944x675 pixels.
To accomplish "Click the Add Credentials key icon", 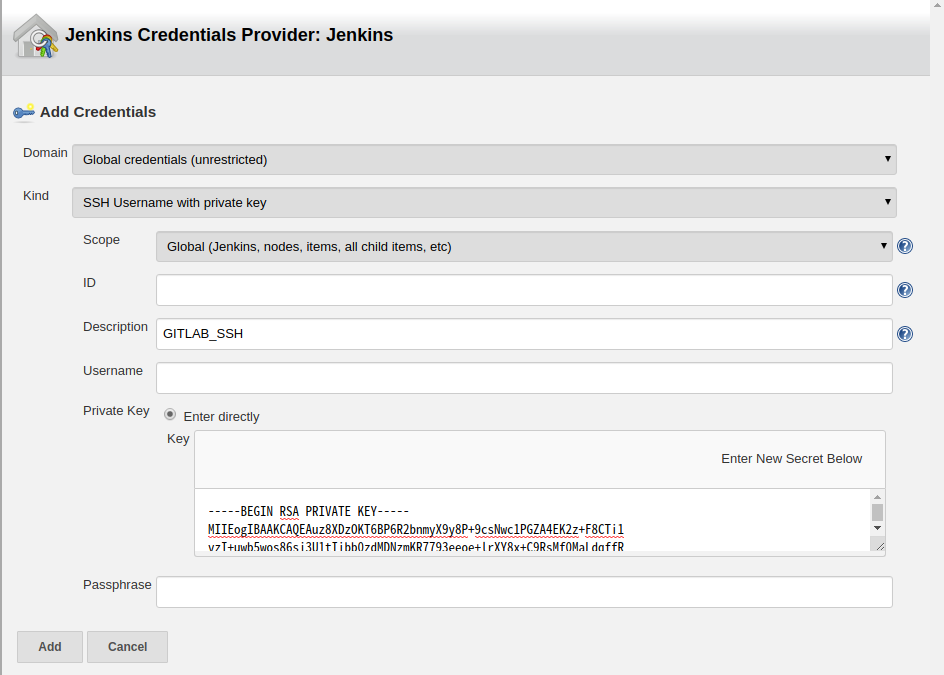I will [x=23, y=112].
